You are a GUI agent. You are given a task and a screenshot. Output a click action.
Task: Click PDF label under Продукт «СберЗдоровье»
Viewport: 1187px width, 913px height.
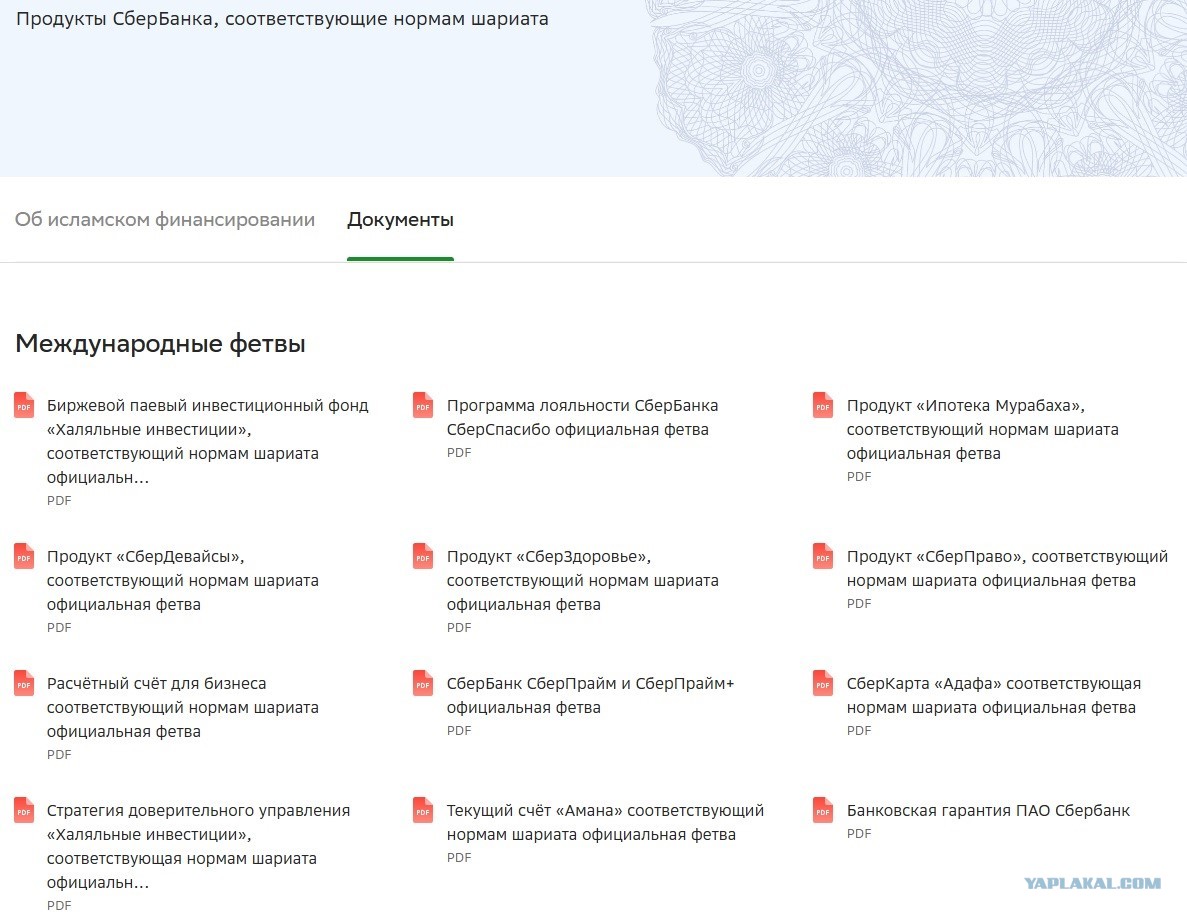click(x=459, y=628)
